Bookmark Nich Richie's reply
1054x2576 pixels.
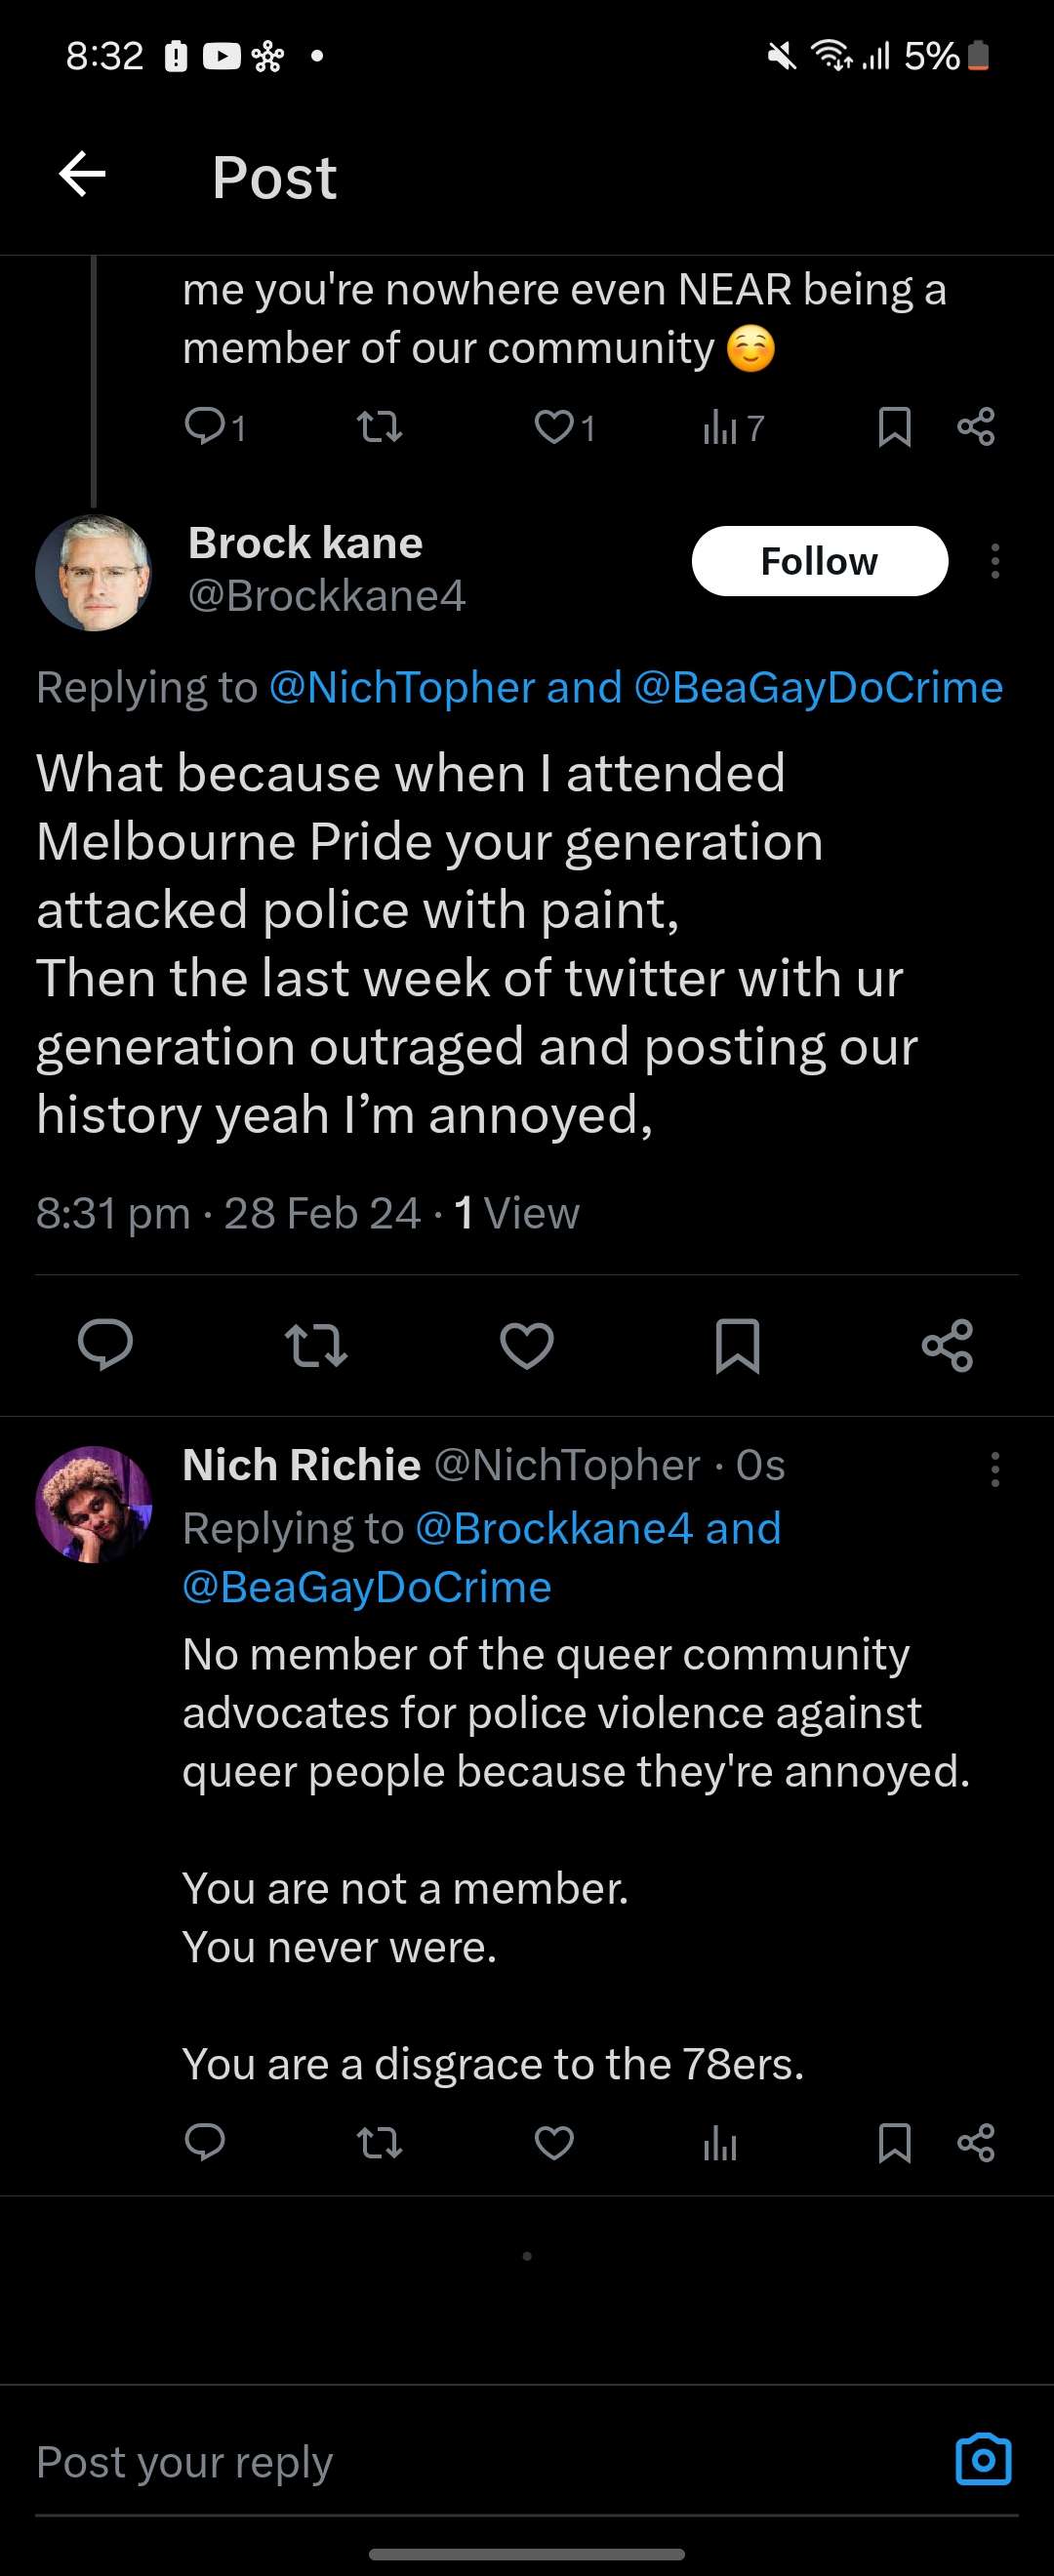coord(894,2142)
